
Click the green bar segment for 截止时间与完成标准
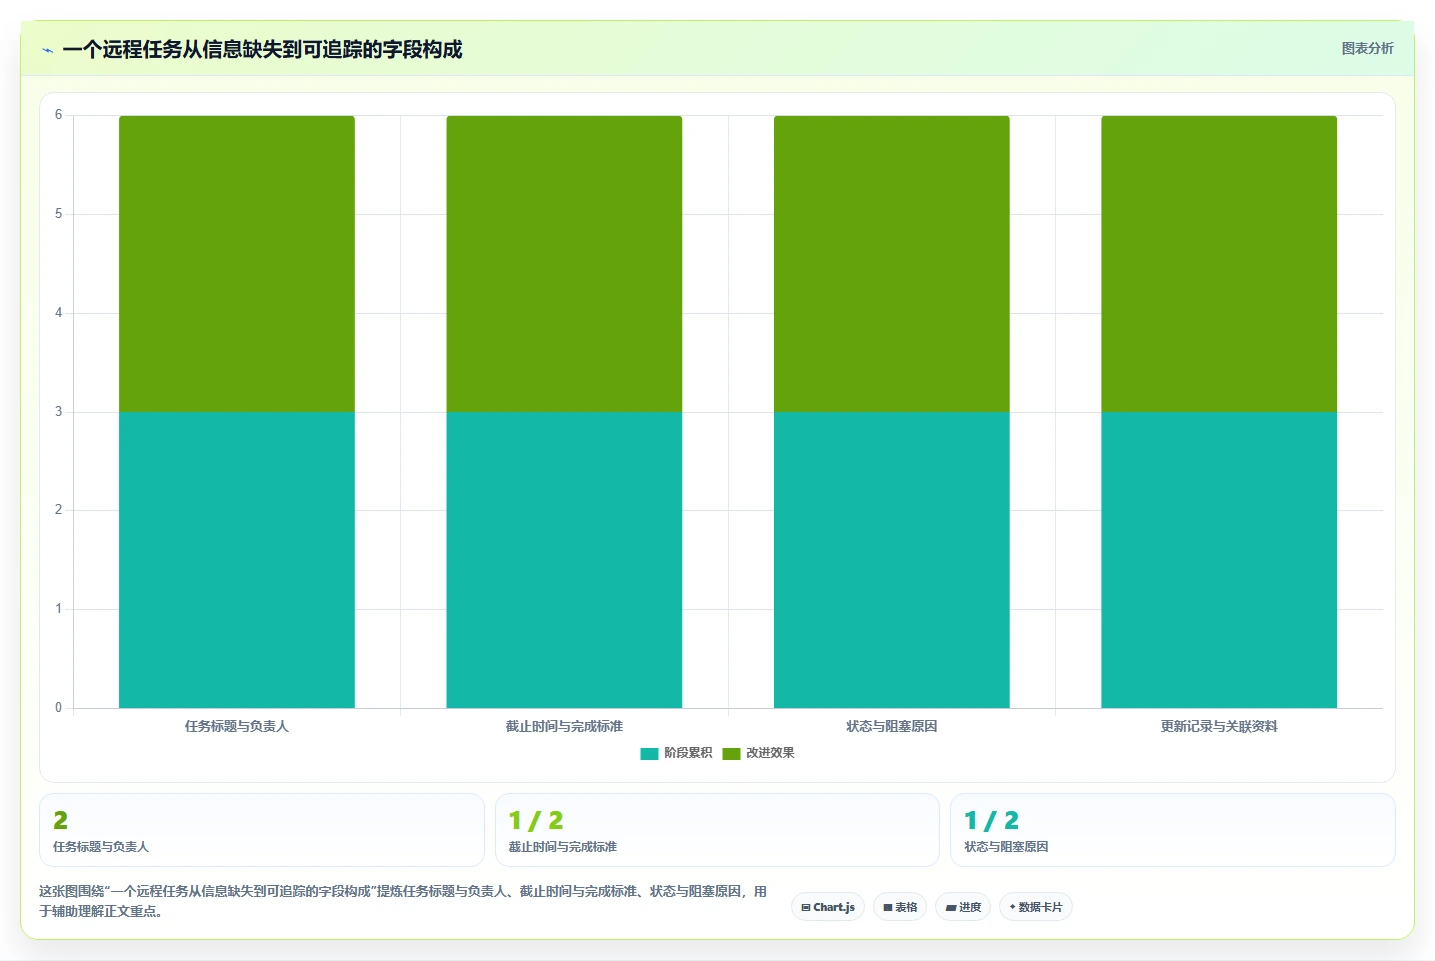564,264
